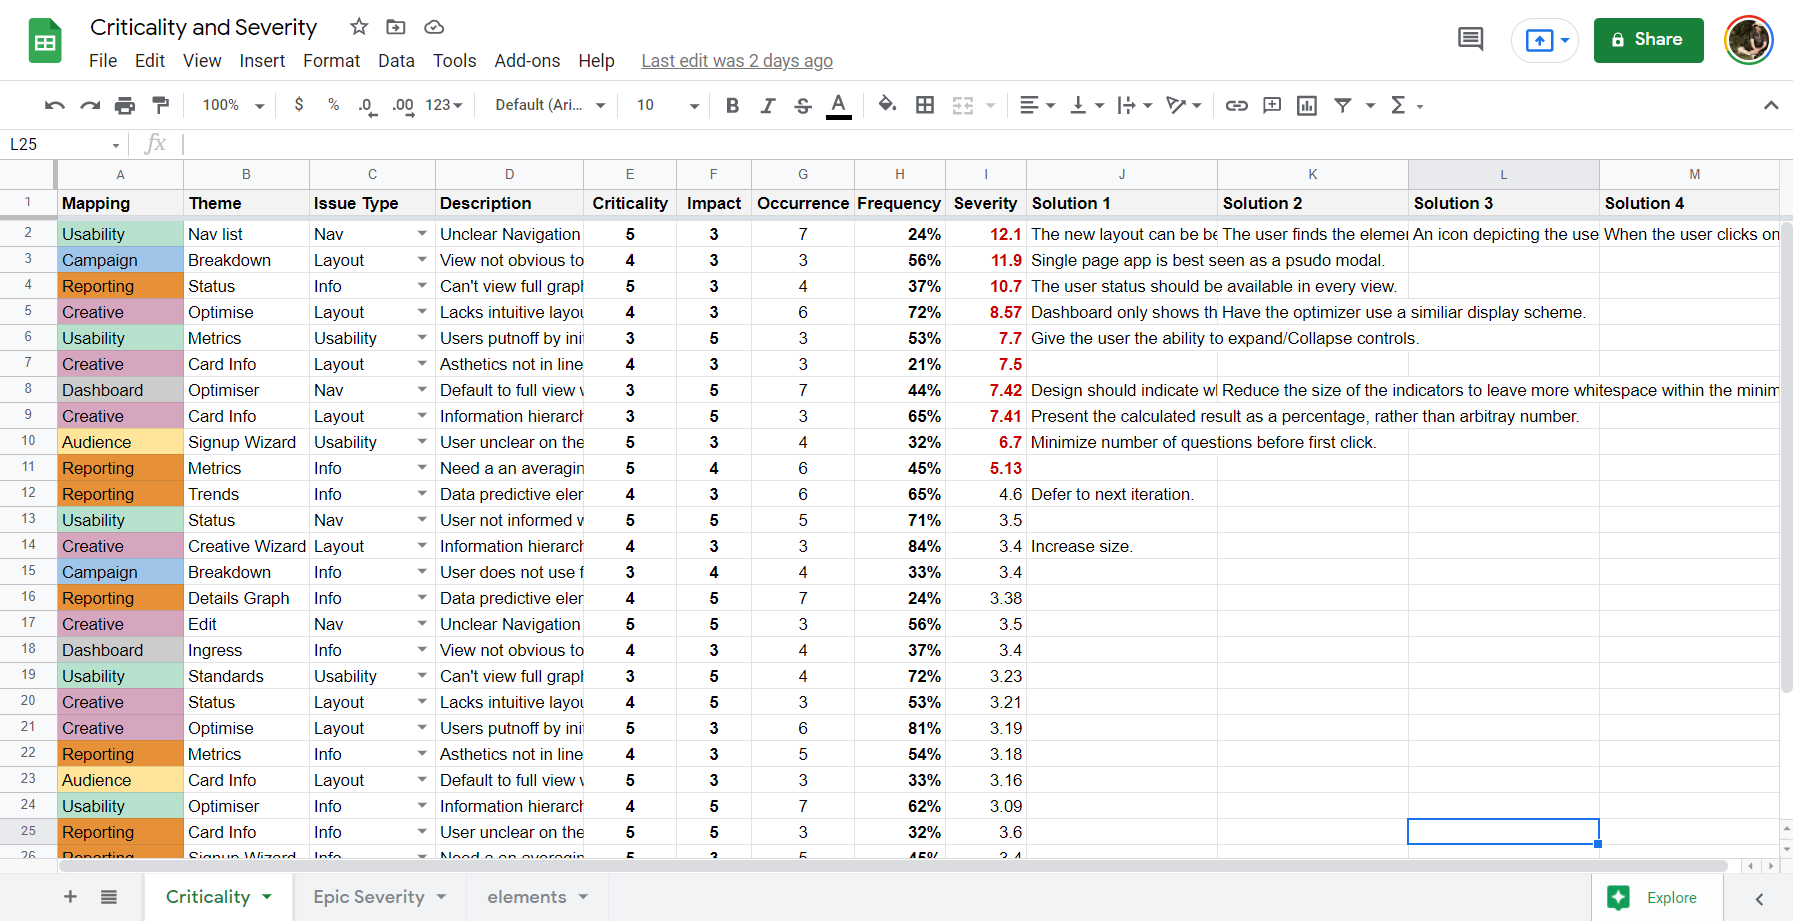1793x921 pixels.
Task: Select row 12 header
Action: 28,493
